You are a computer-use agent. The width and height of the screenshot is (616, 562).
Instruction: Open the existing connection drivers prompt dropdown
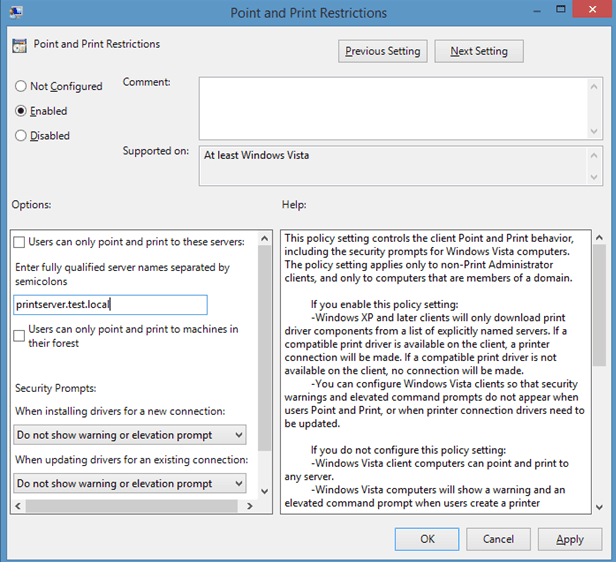point(130,483)
